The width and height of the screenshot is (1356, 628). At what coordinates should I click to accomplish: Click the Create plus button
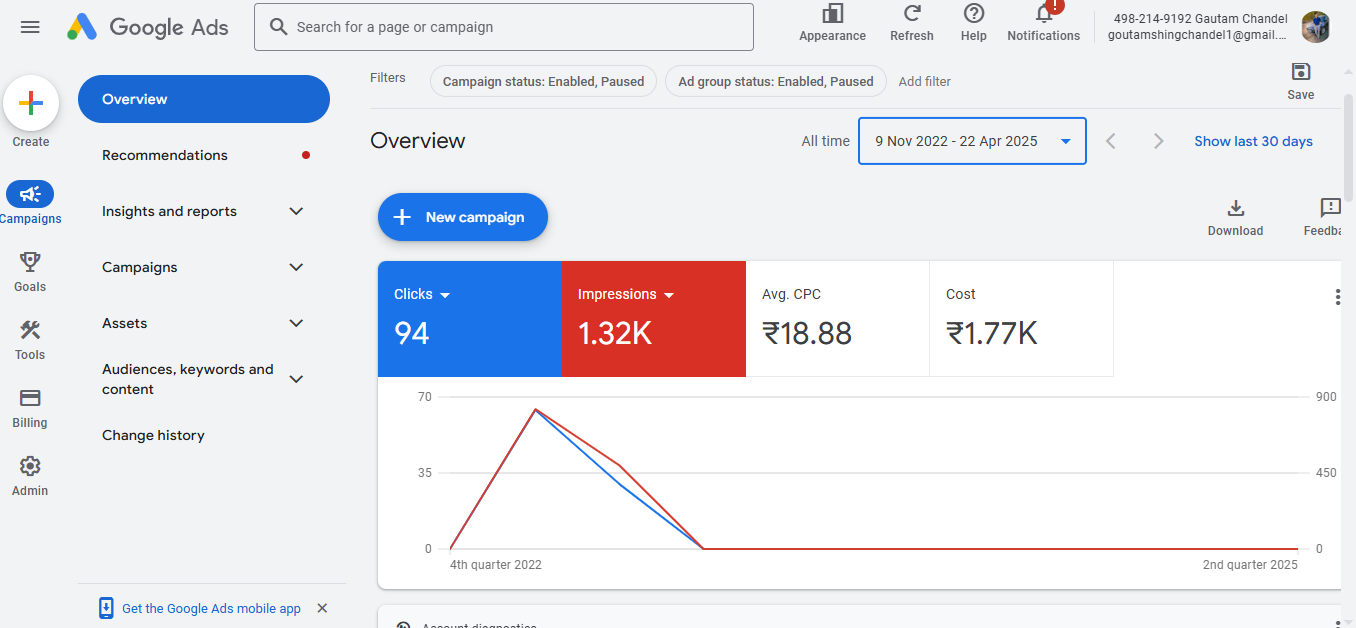31,103
